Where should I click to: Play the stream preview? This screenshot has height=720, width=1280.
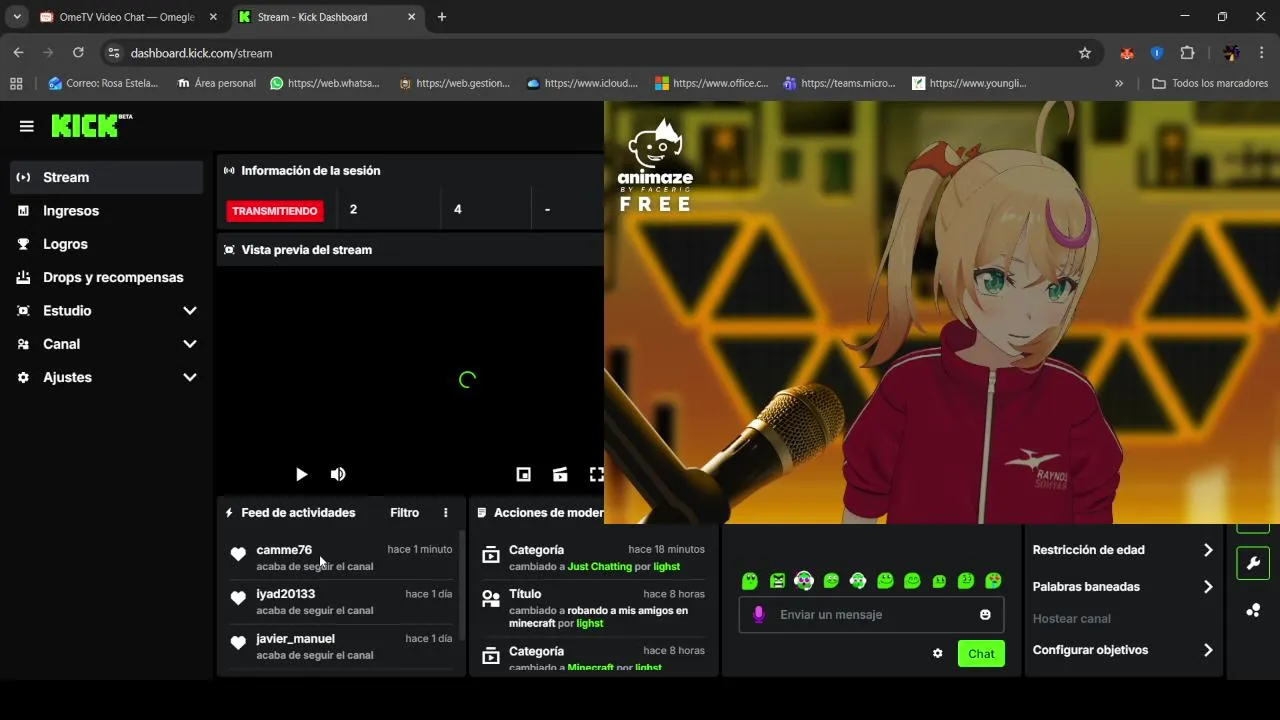[x=301, y=474]
